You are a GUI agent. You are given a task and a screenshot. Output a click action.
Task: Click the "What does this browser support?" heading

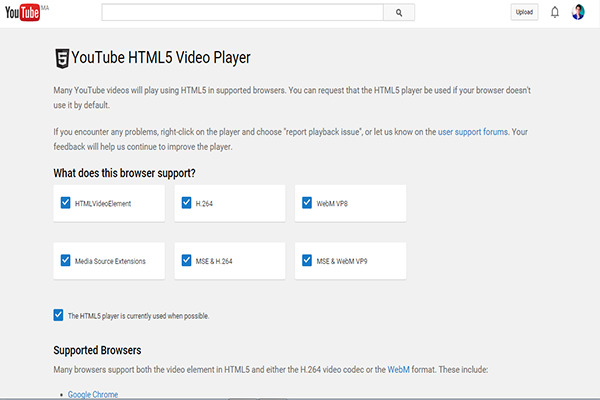point(124,173)
